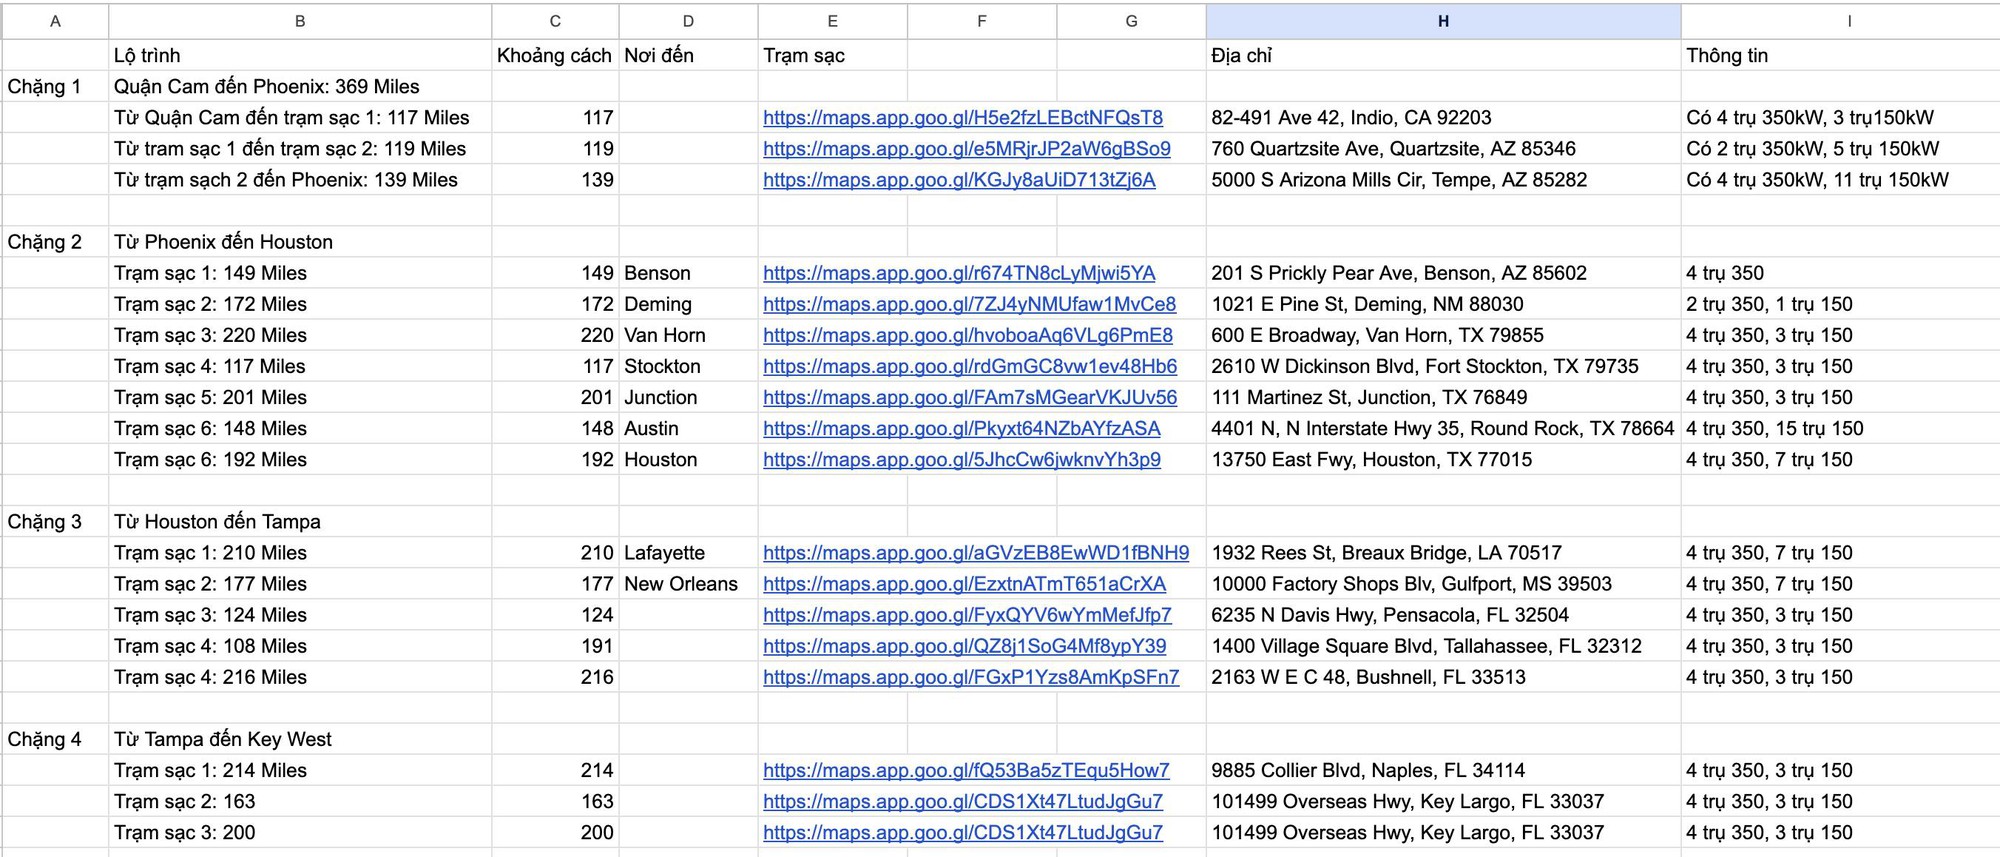
Task: Select 'Từ Phoenix đến Houston' cell
Action: [300, 242]
